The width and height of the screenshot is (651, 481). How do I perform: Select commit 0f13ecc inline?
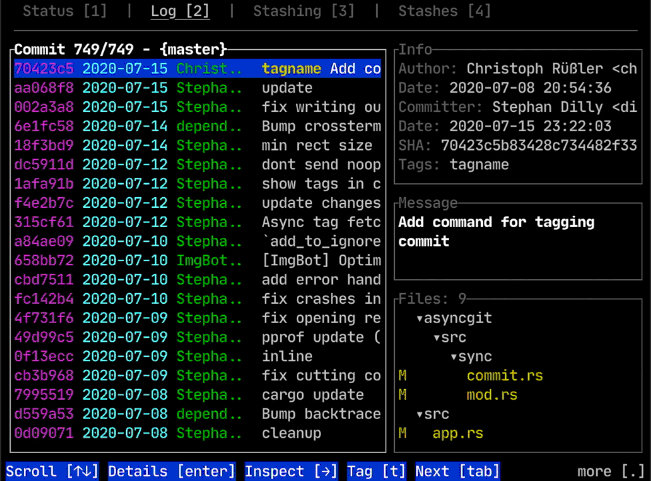click(197, 356)
